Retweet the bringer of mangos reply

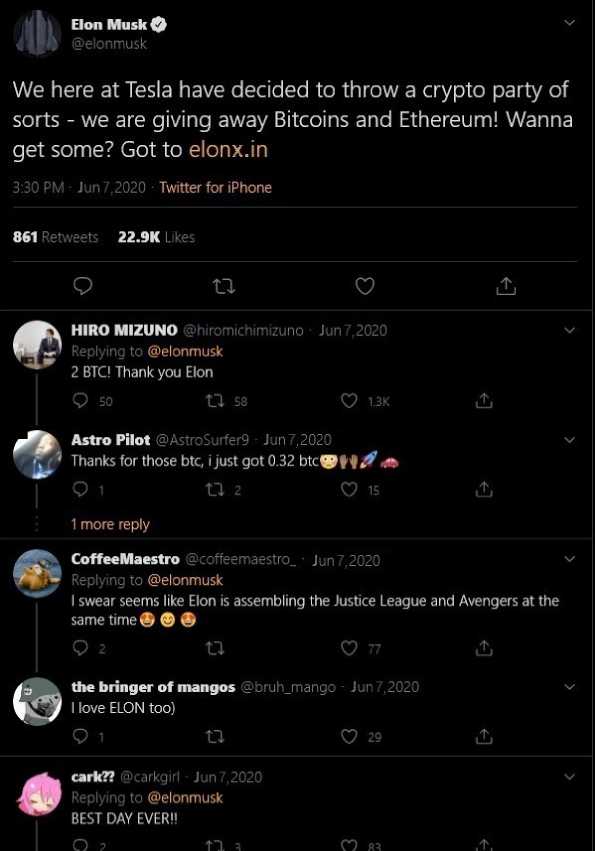(x=215, y=736)
